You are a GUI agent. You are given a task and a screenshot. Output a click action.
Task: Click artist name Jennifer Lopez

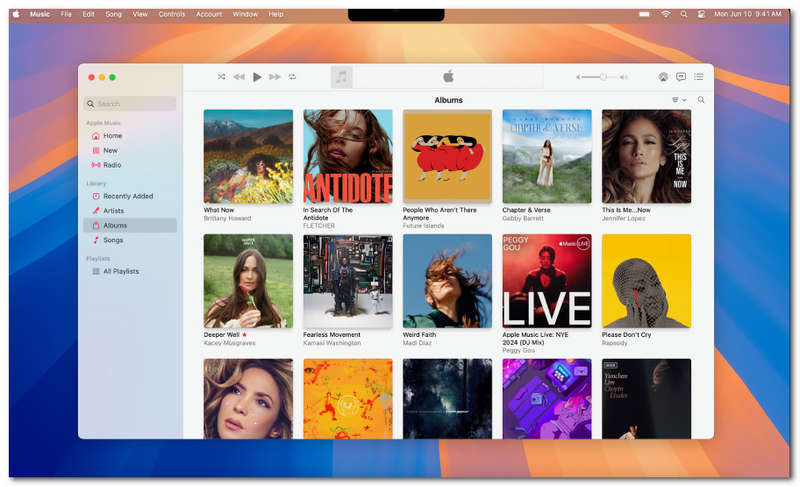tap(623, 218)
